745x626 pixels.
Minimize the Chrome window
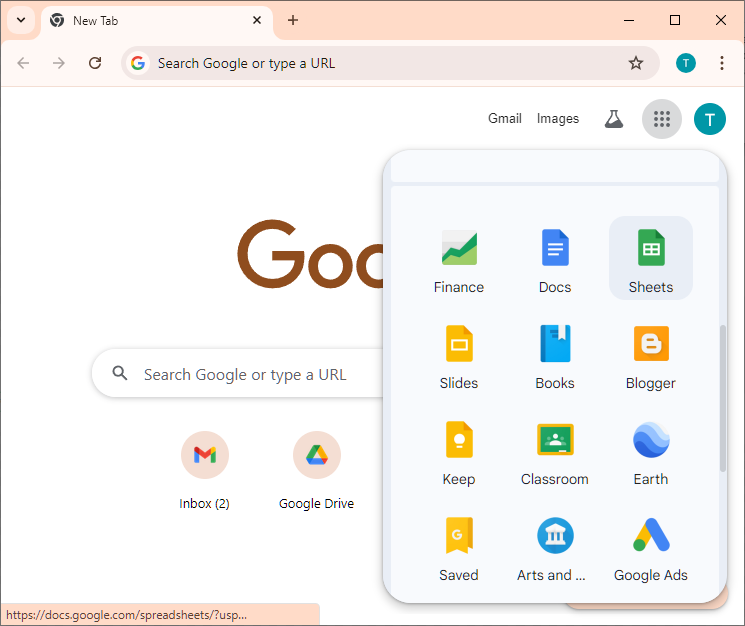pos(629,20)
